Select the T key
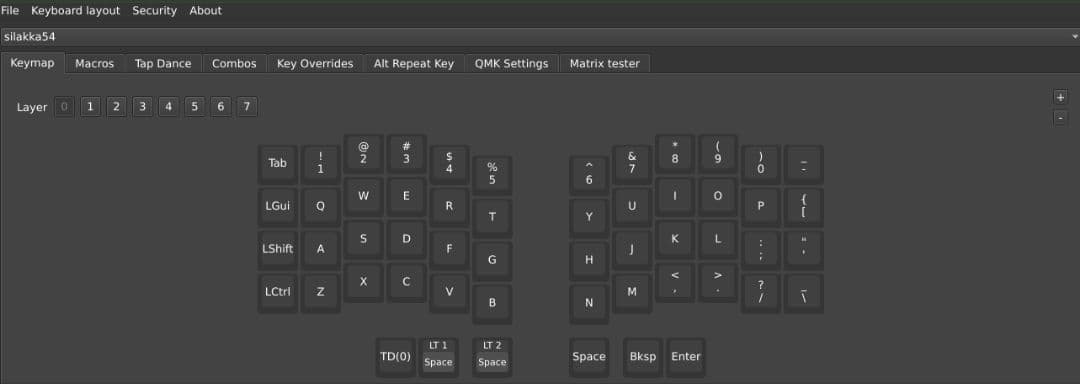The image size is (1080, 384). point(492,217)
